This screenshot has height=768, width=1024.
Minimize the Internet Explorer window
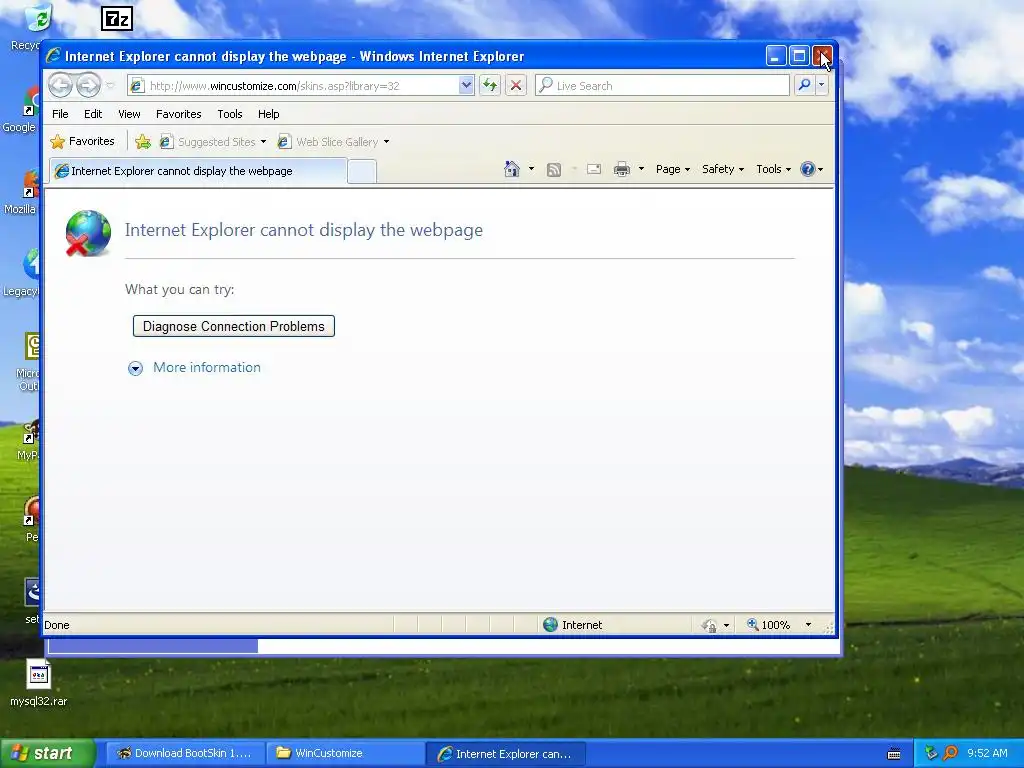coord(775,56)
